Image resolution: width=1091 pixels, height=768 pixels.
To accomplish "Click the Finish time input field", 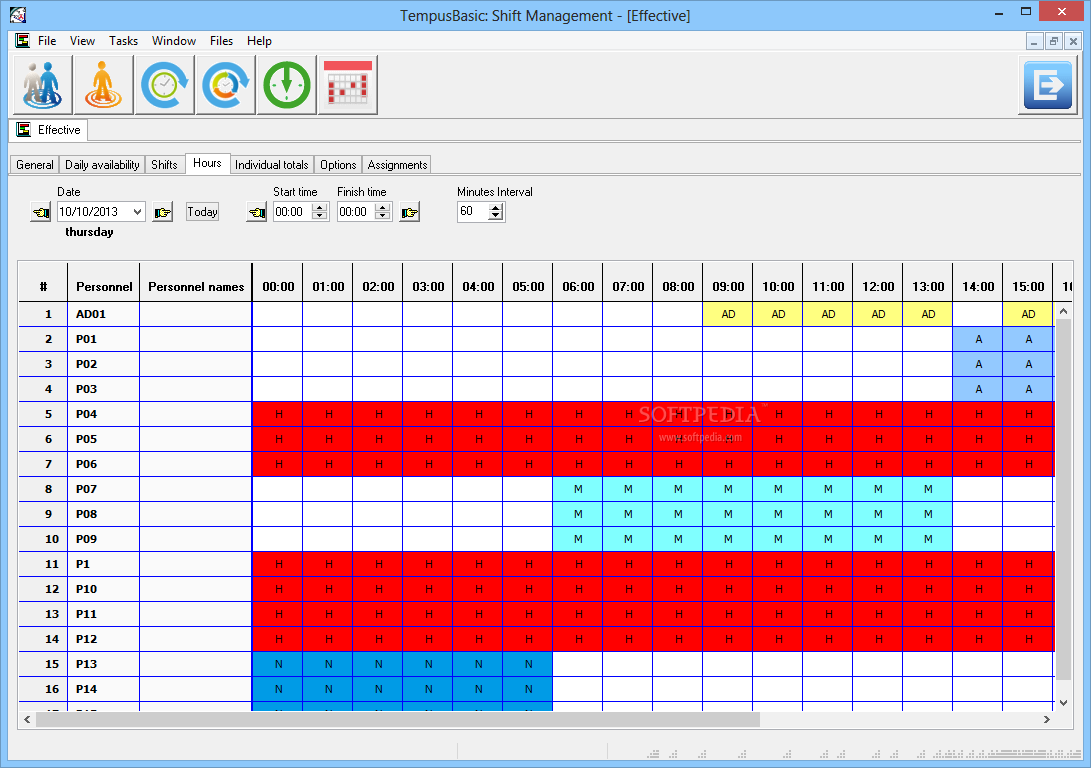I will tap(356, 212).
